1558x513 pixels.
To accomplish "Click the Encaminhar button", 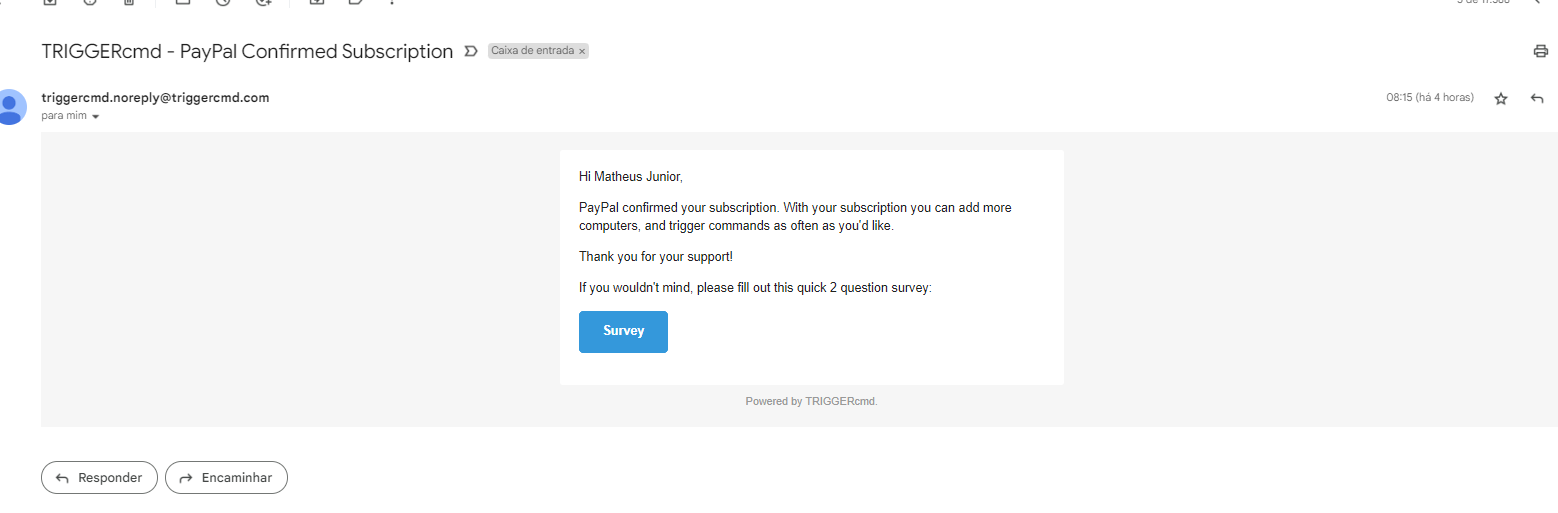I will coord(226,478).
